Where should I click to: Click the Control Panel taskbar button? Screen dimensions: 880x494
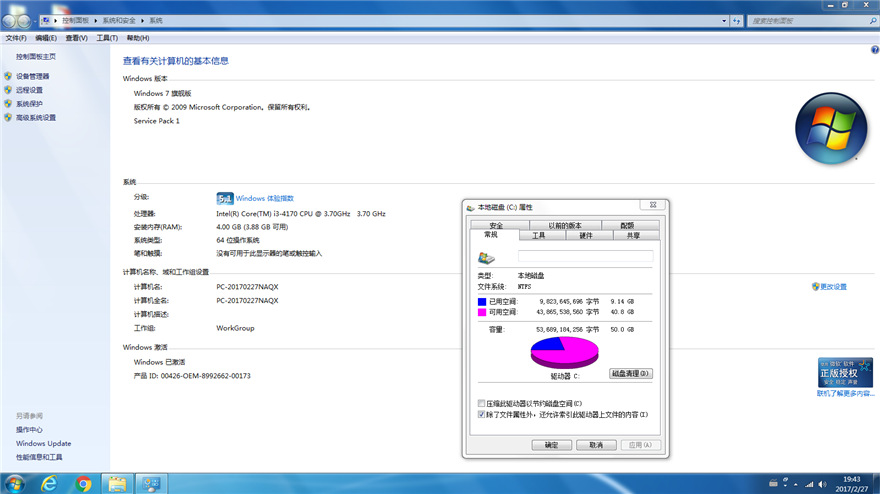(x=151, y=483)
